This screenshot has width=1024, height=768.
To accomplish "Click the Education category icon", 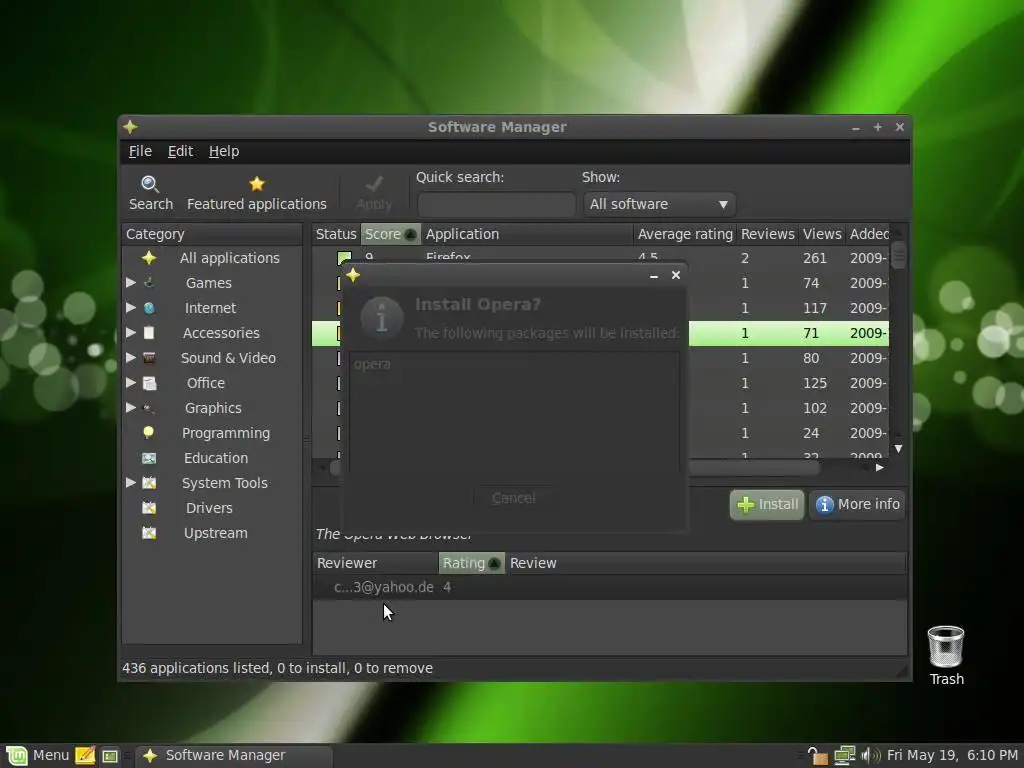I will 149,458.
